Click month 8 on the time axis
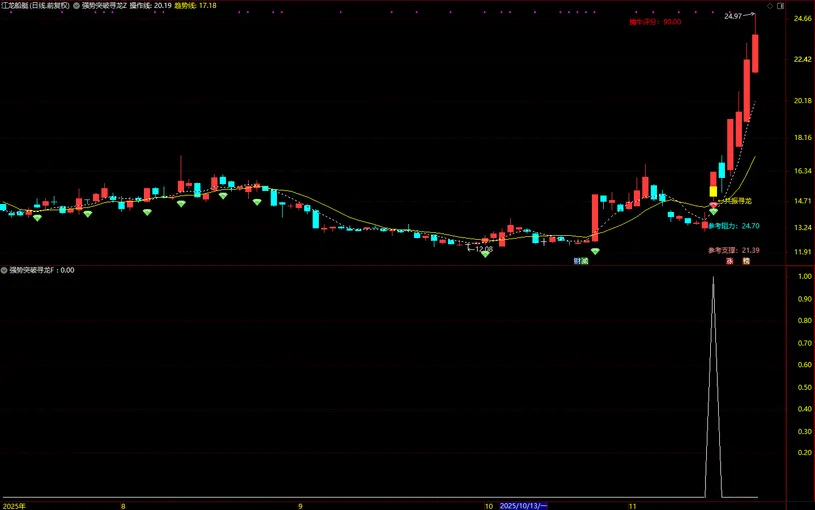The height and width of the screenshot is (510, 815). click(123, 506)
